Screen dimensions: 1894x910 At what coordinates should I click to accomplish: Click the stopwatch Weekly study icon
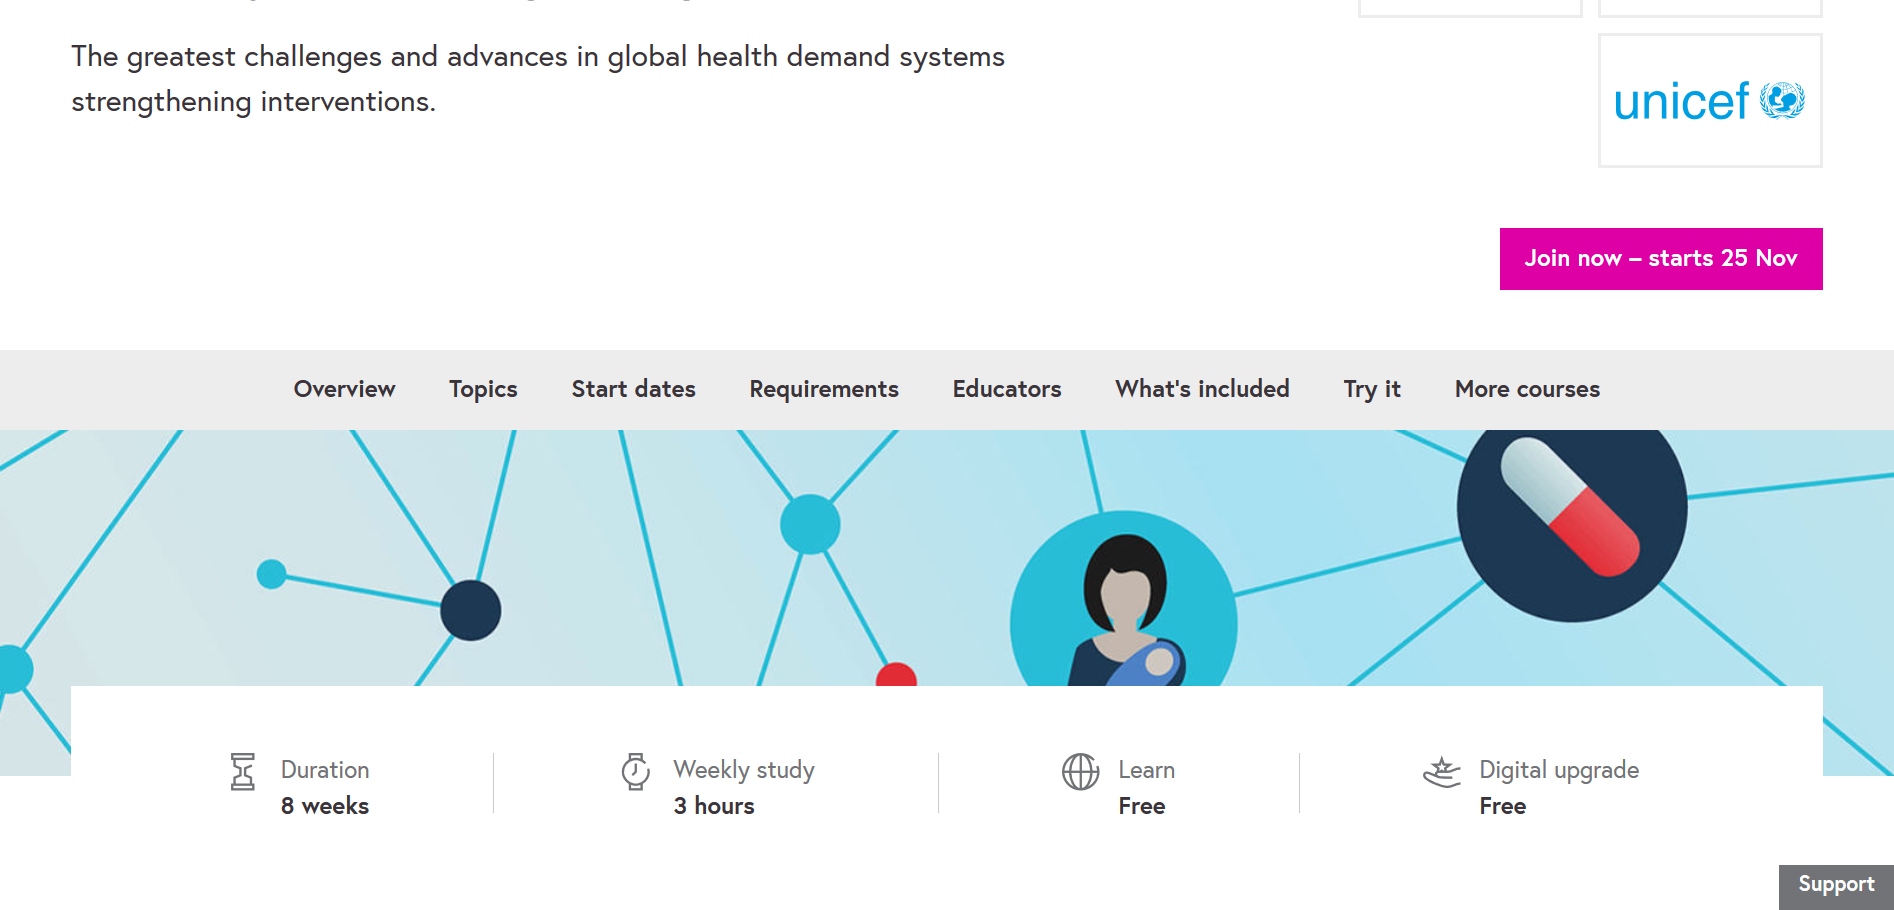[636, 772]
